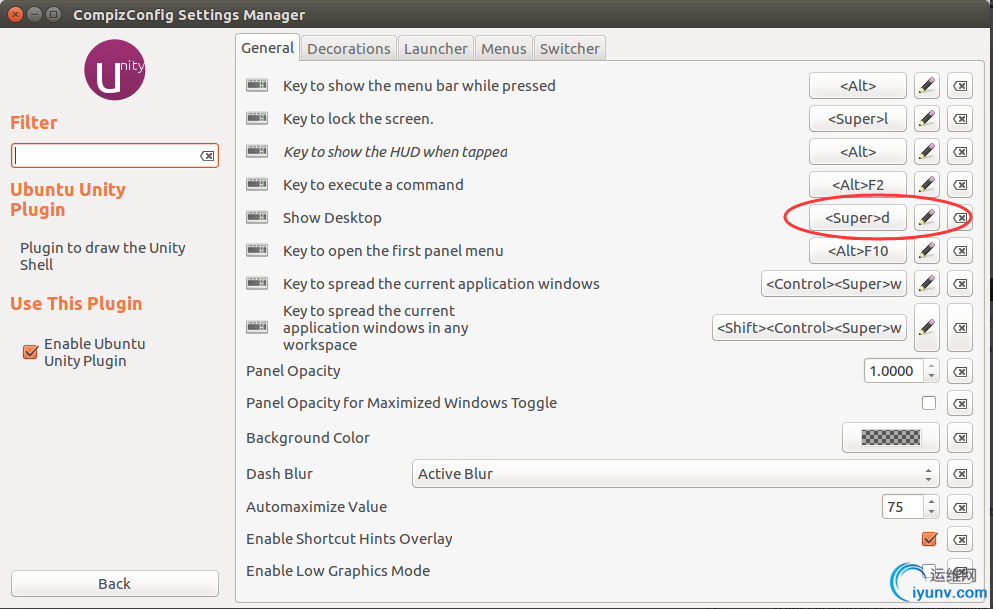The image size is (993, 609).
Task: Uncheck Enable Shortcut Hints Overlay
Action: click(x=929, y=539)
